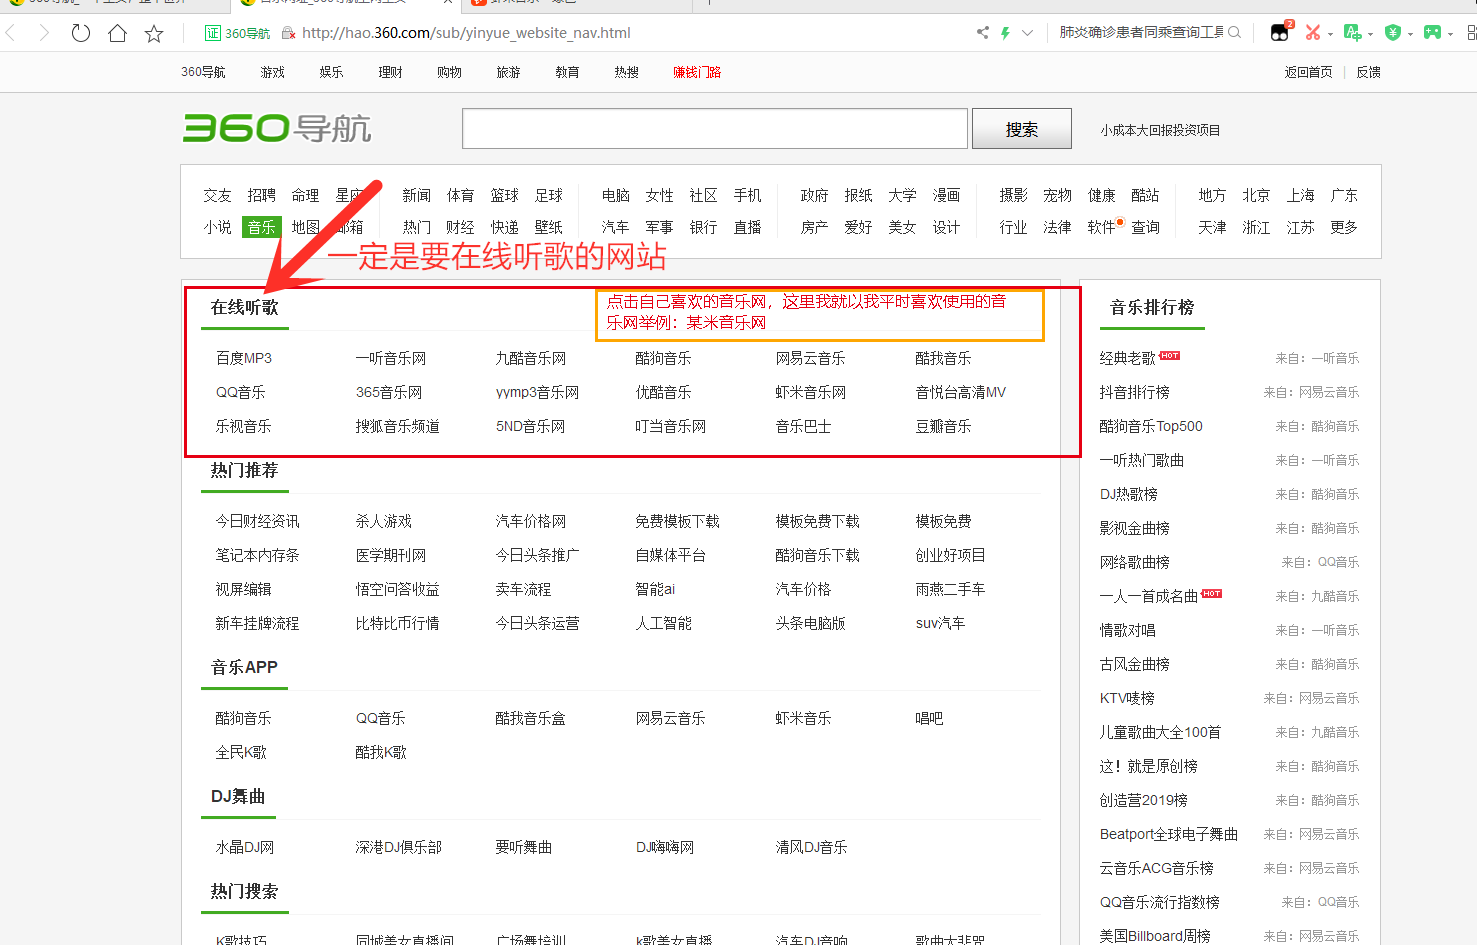Viewport: 1477px width, 945px height.
Task: Click the 360导航 site certificate badge
Action: [237, 33]
